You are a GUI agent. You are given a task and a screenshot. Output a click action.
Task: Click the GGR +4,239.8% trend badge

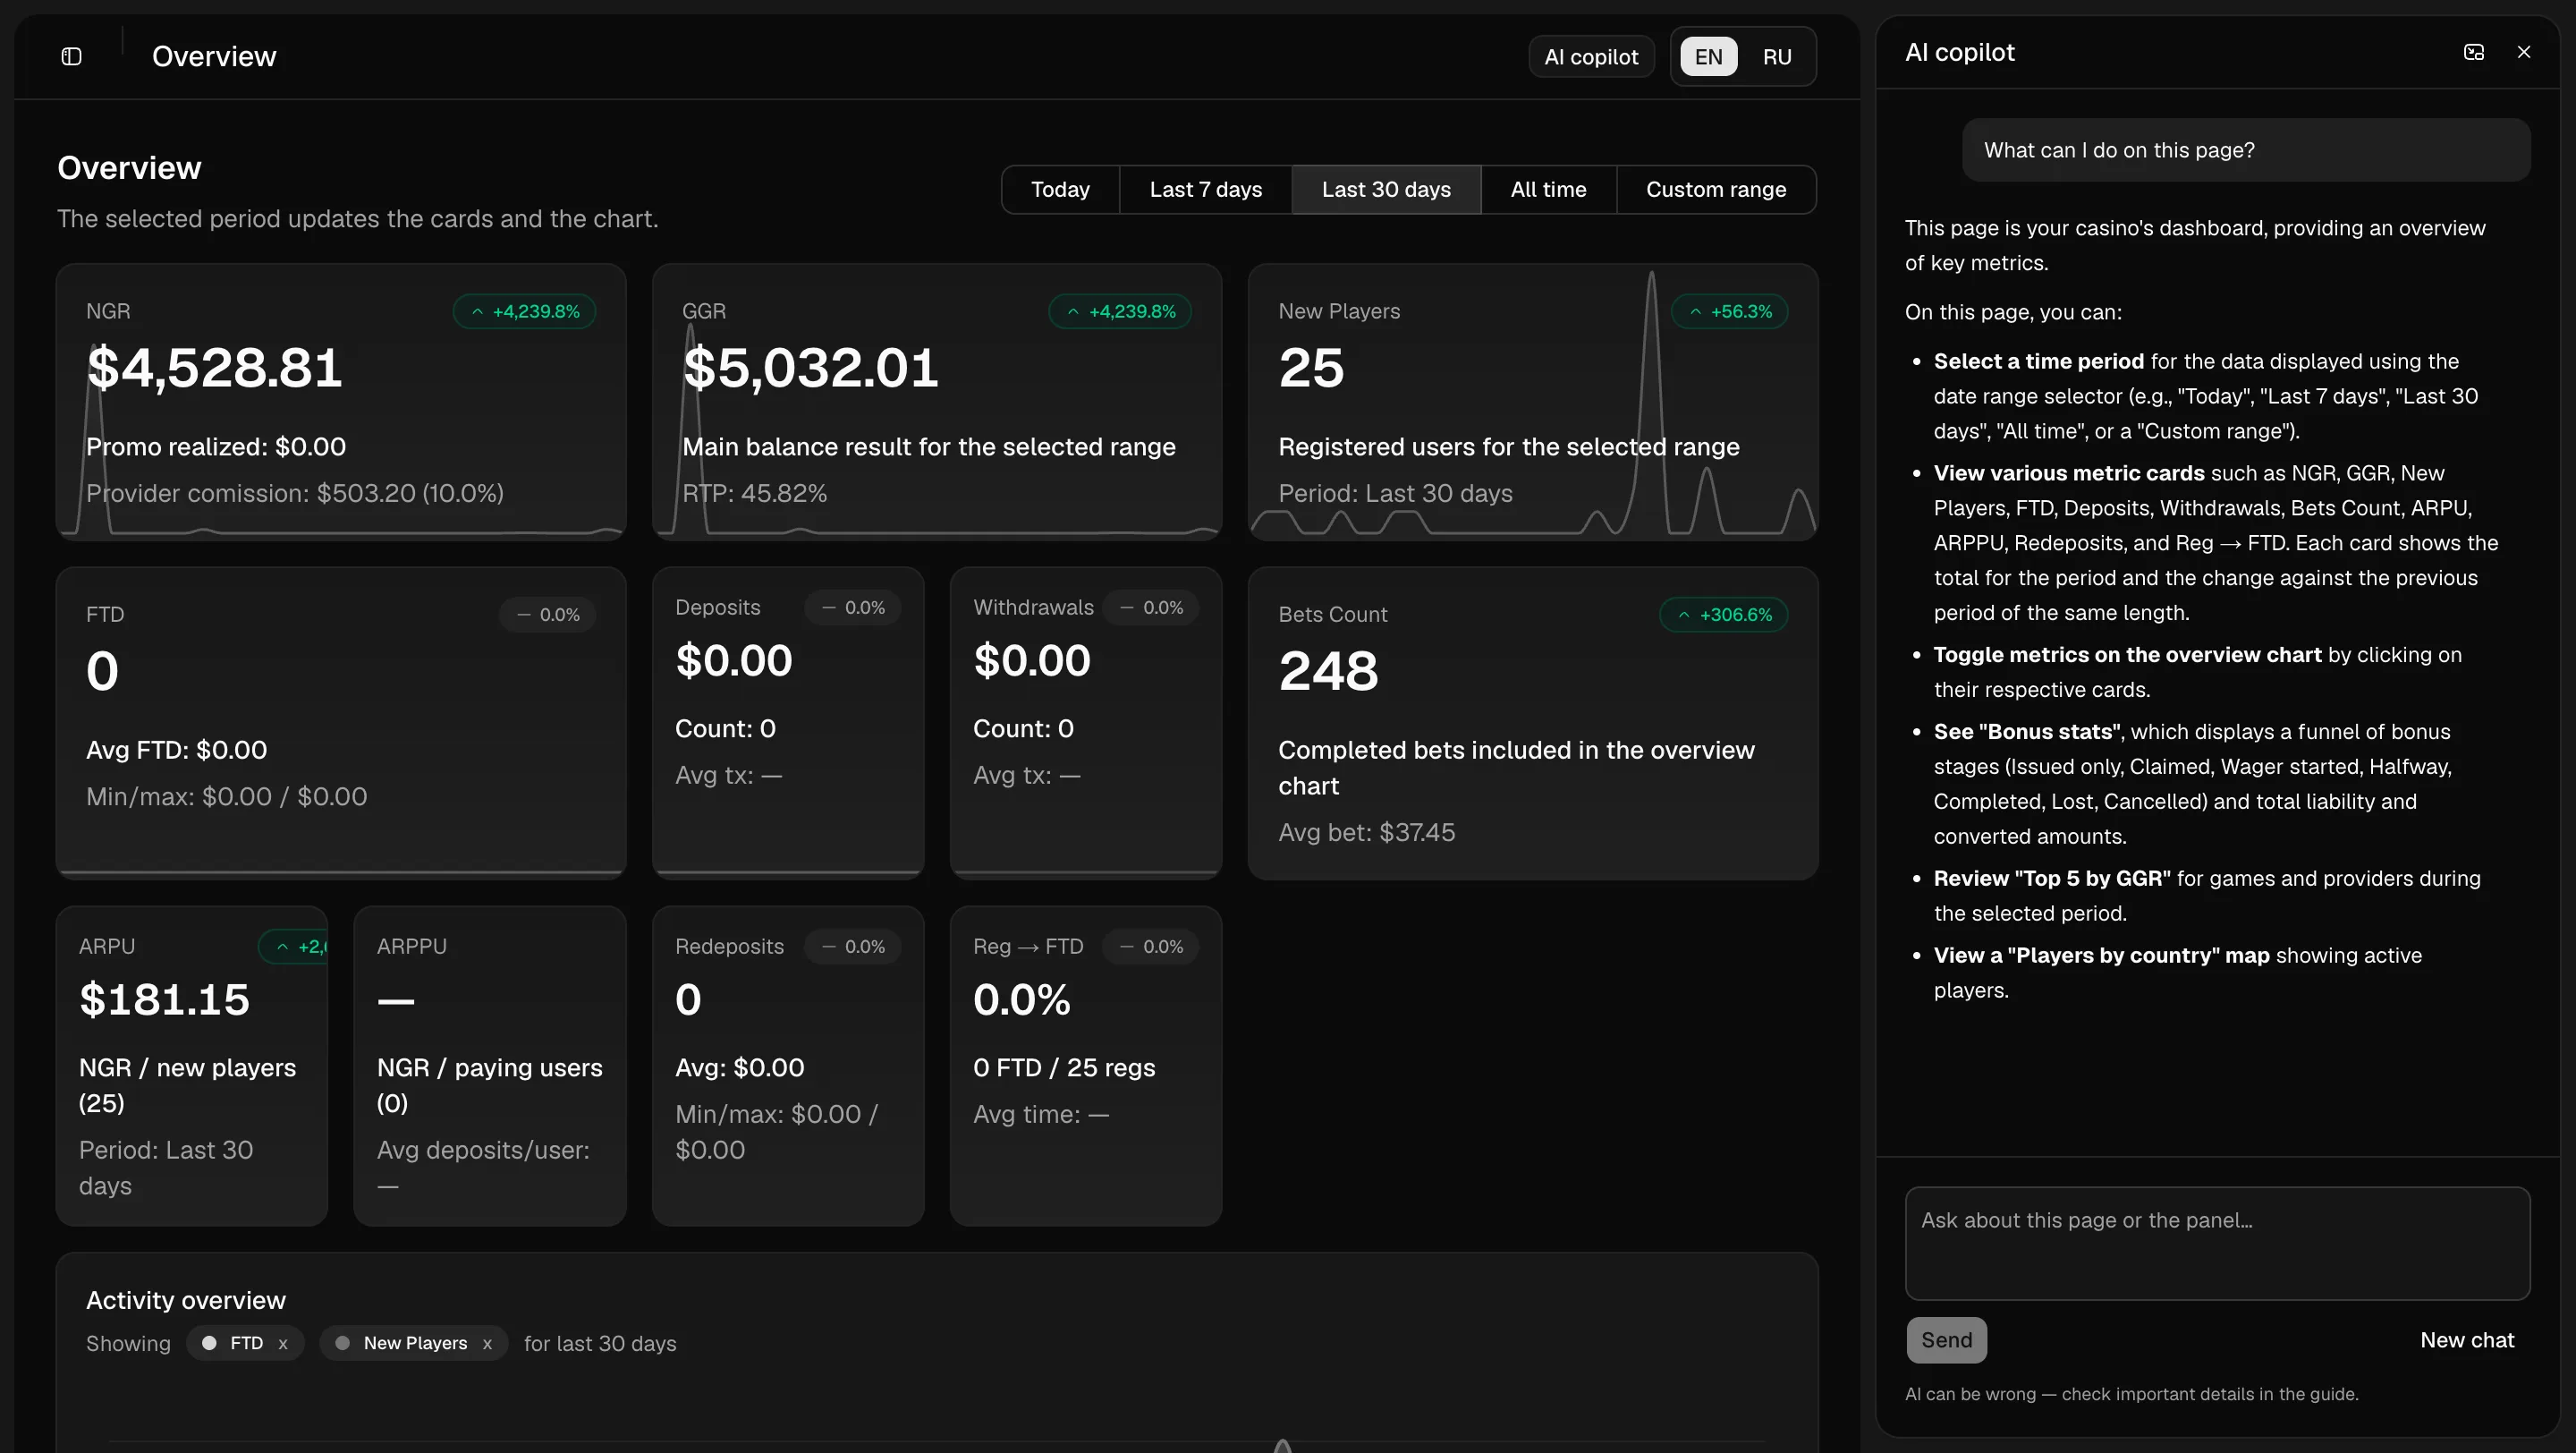(1120, 311)
